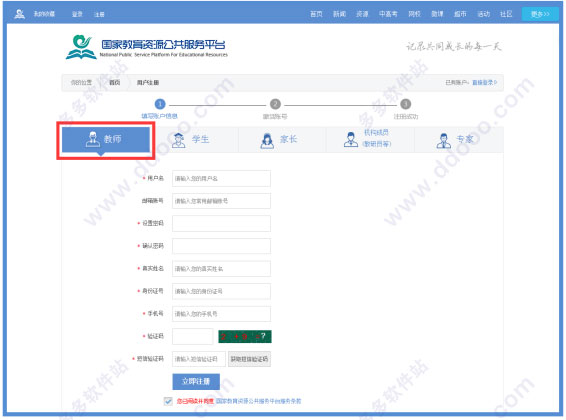
Task: Click the user avatar icon in the top bar
Action: click(x=19, y=14)
